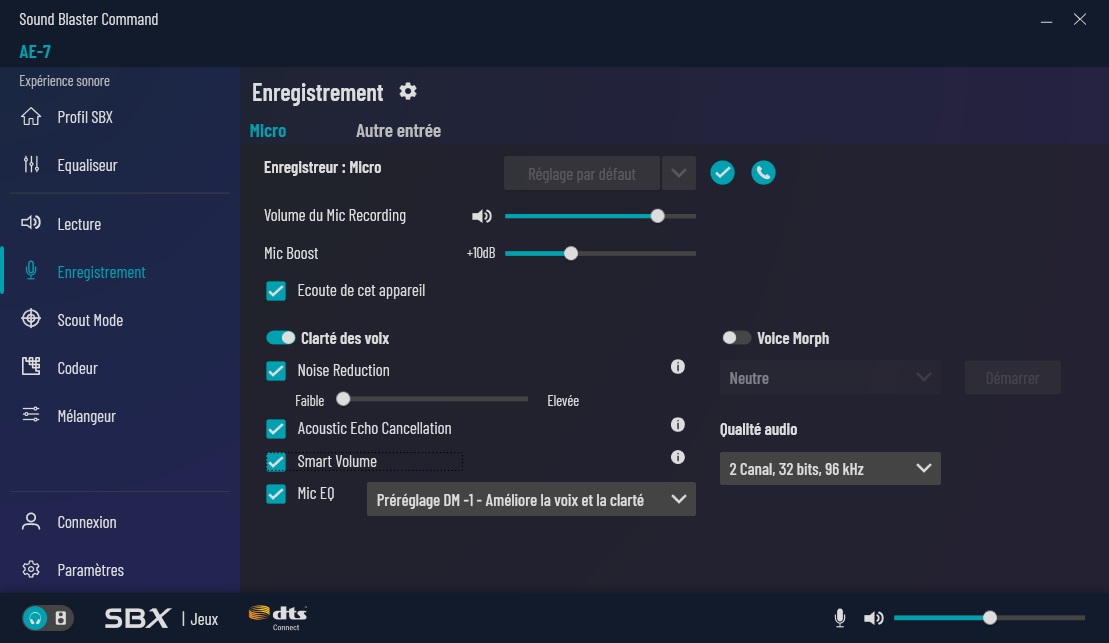Click the AE-7 device name
1109x643 pixels.
(x=35, y=51)
